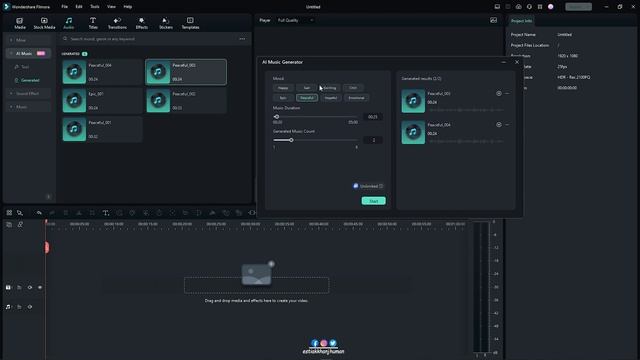Screen dimensions: 640x360
Task: Expand the Mine section in sidebar
Action: click(28, 40)
